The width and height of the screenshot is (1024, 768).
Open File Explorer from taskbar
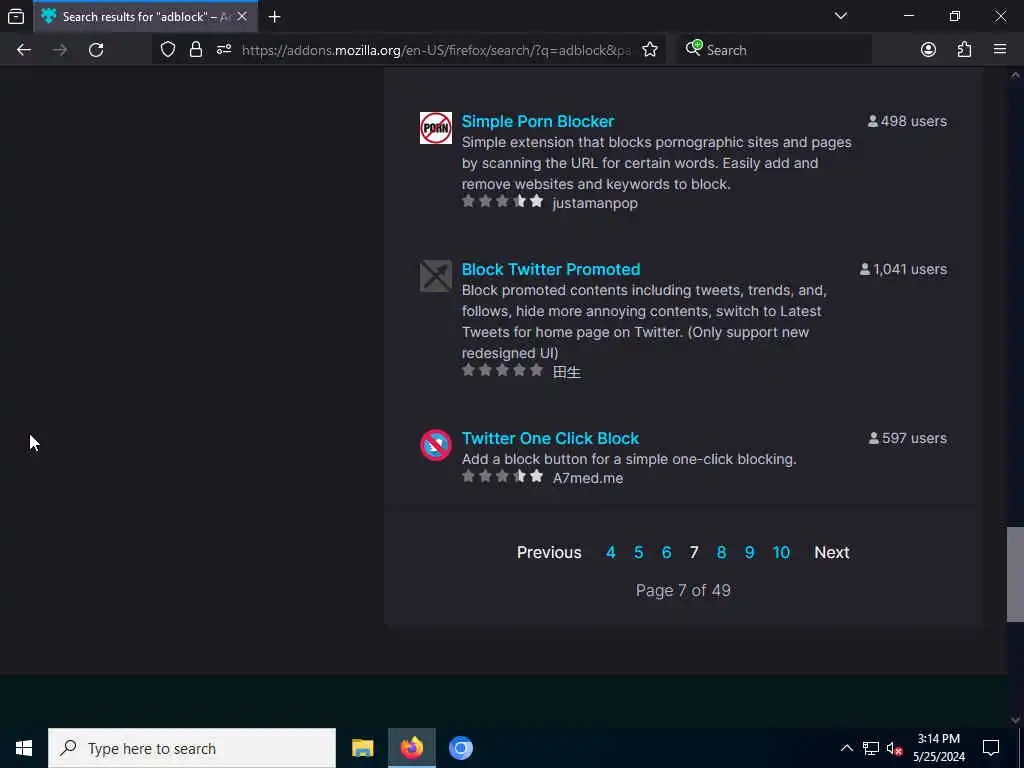click(362, 748)
